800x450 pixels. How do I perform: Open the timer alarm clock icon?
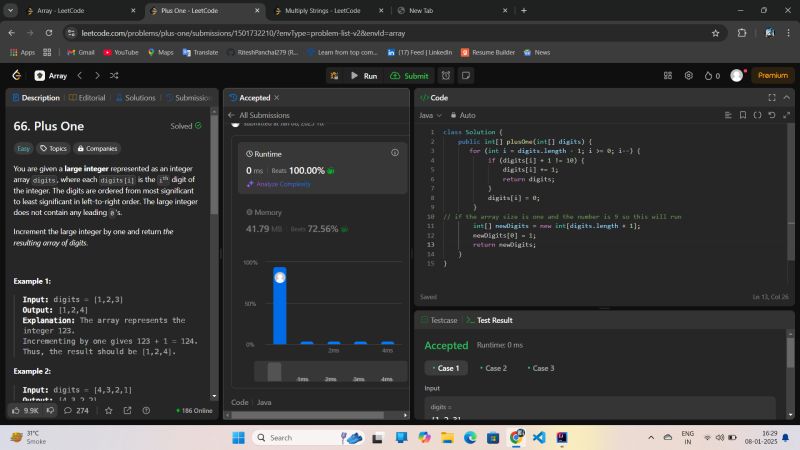446,76
